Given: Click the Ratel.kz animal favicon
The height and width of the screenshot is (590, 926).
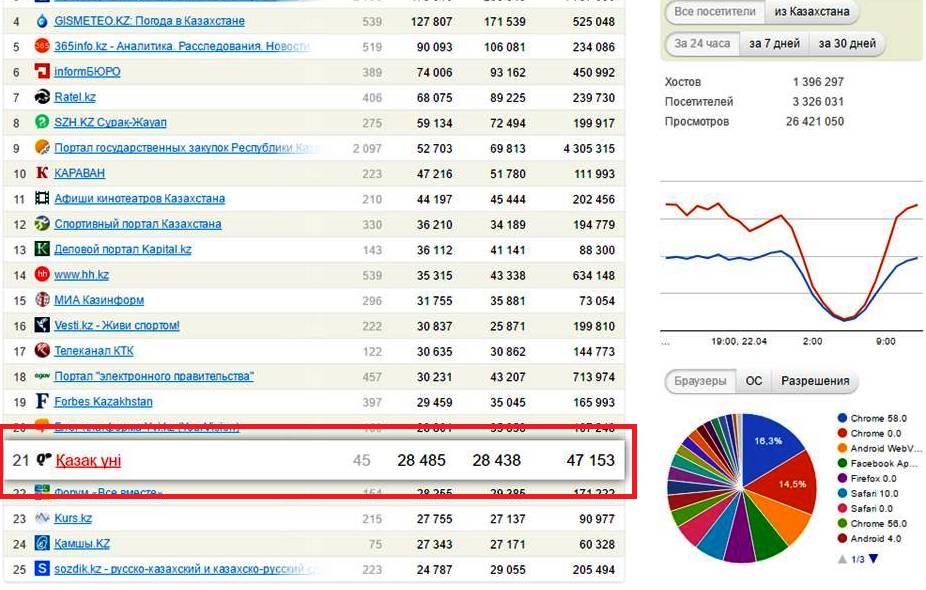Looking at the screenshot, I should point(42,97).
